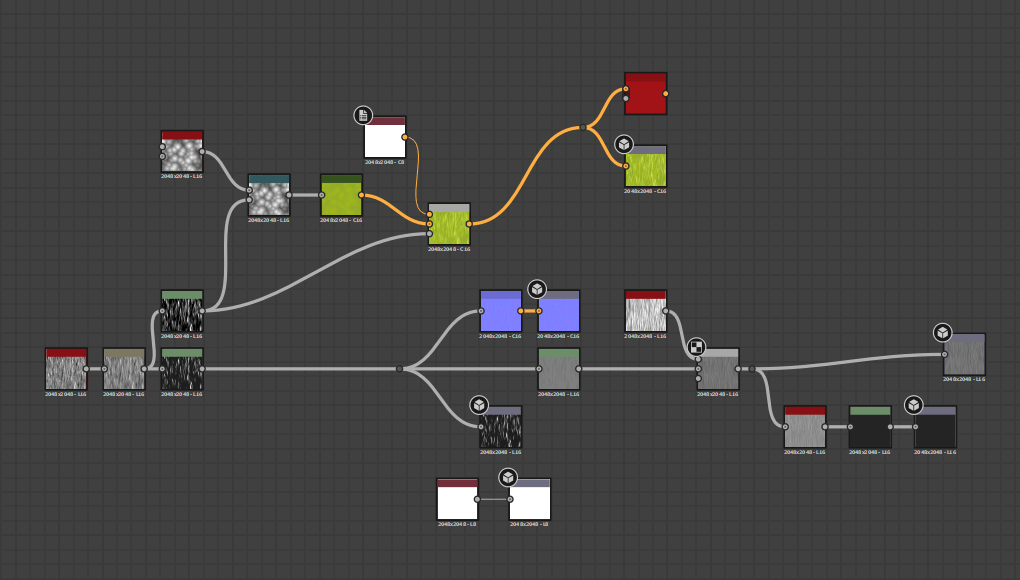Click output port of gray blend node

739,369
